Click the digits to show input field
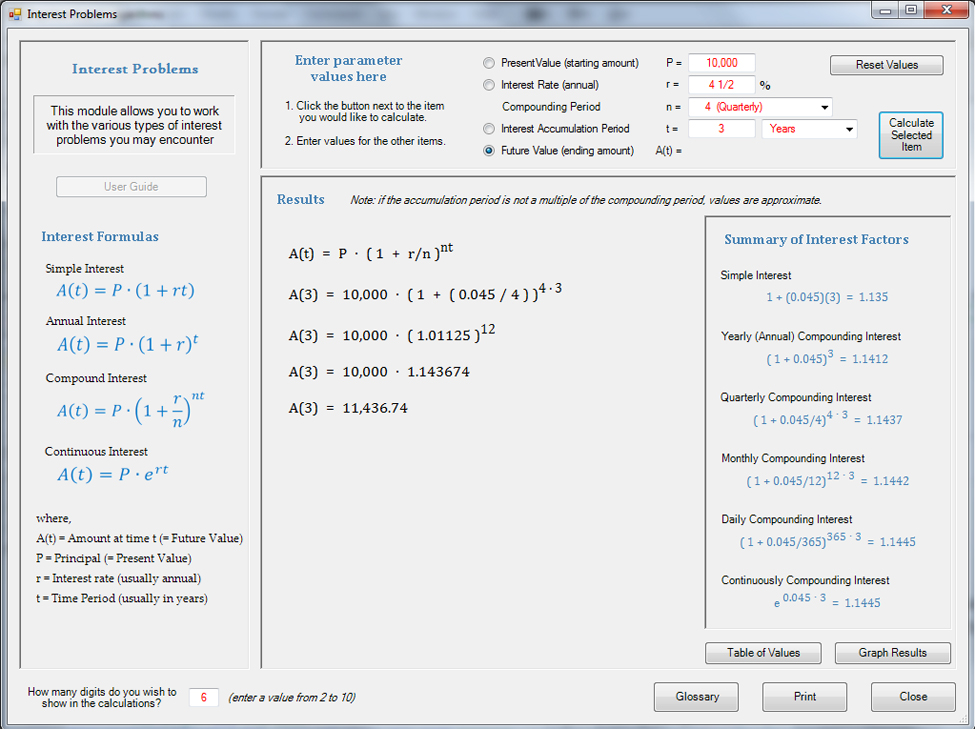This screenshot has width=975, height=729. [203, 697]
